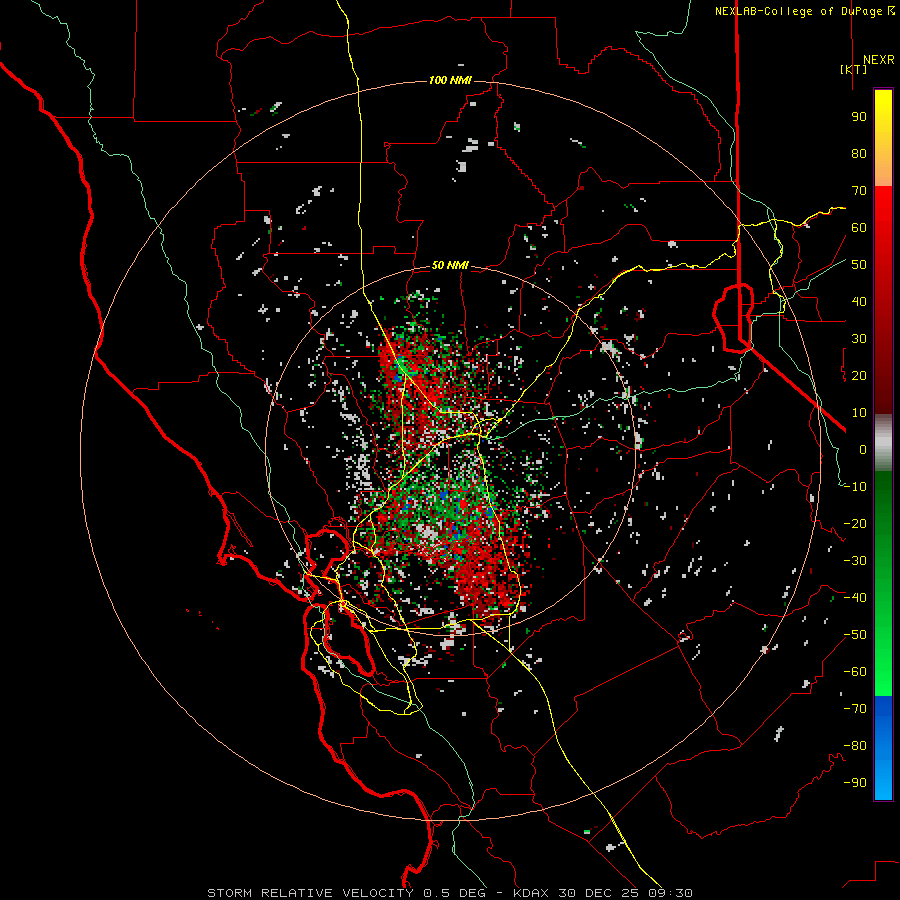Click the NEXR label above the scale
This screenshot has width=900, height=900.
(878, 60)
